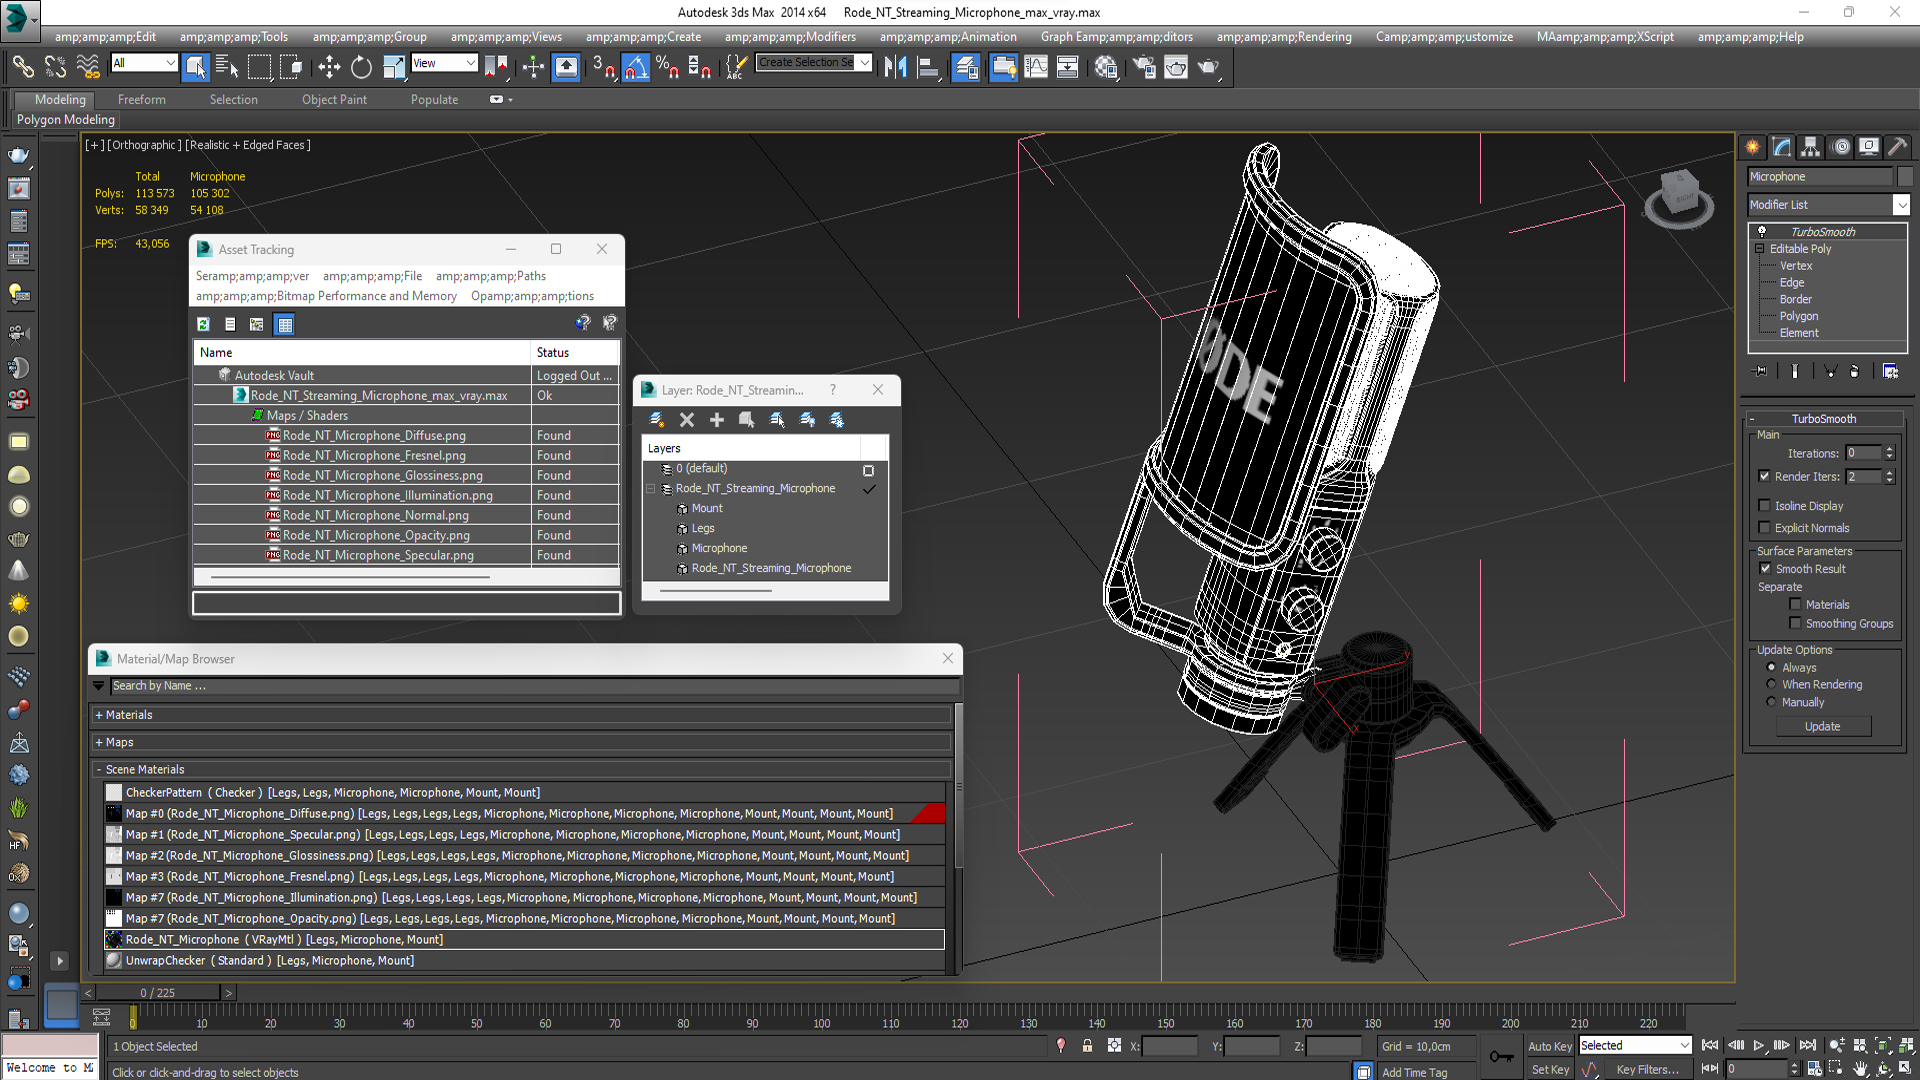Image resolution: width=1920 pixels, height=1080 pixels.
Task: Click the Mirror tool icon
Action: pyautogui.click(x=895, y=67)
